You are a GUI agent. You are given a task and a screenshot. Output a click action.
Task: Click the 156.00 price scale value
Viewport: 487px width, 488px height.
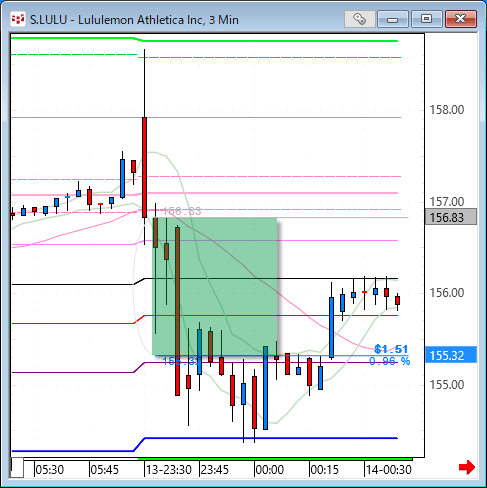pyautogui.click(x=447, y=293)
